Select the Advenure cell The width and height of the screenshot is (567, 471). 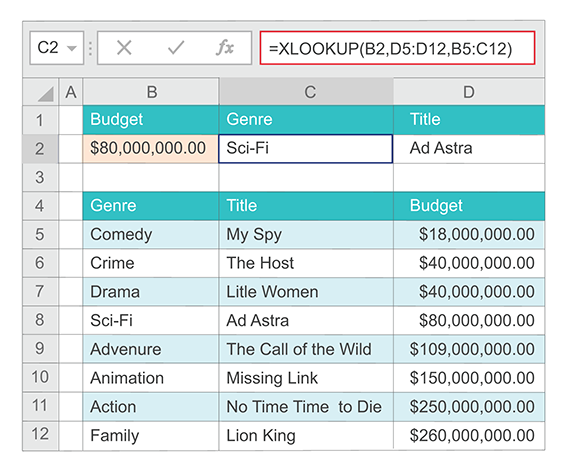click(151, 349)
